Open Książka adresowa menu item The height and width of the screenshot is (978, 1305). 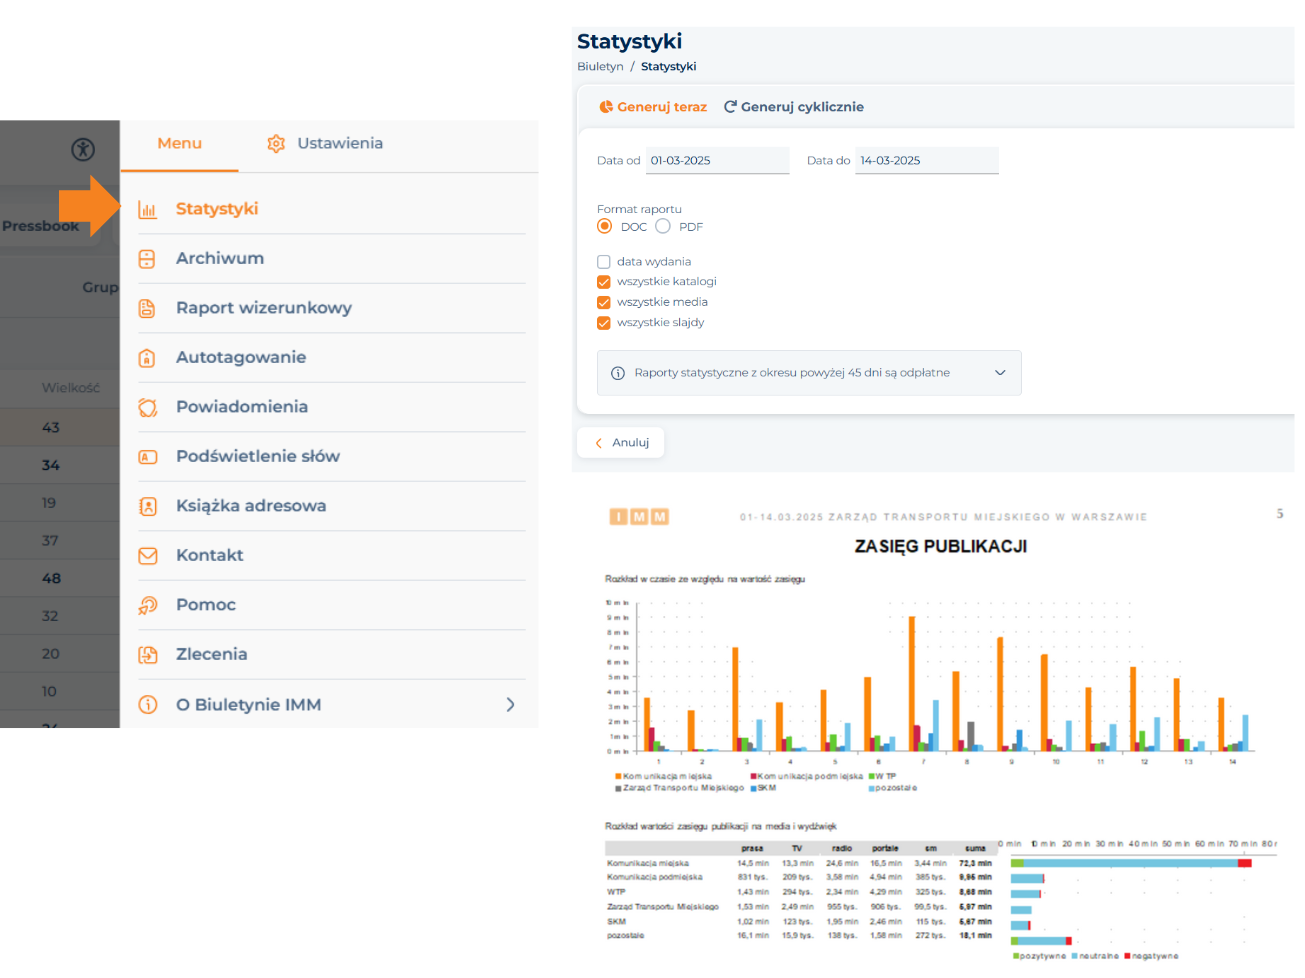(x=331, y=506)
